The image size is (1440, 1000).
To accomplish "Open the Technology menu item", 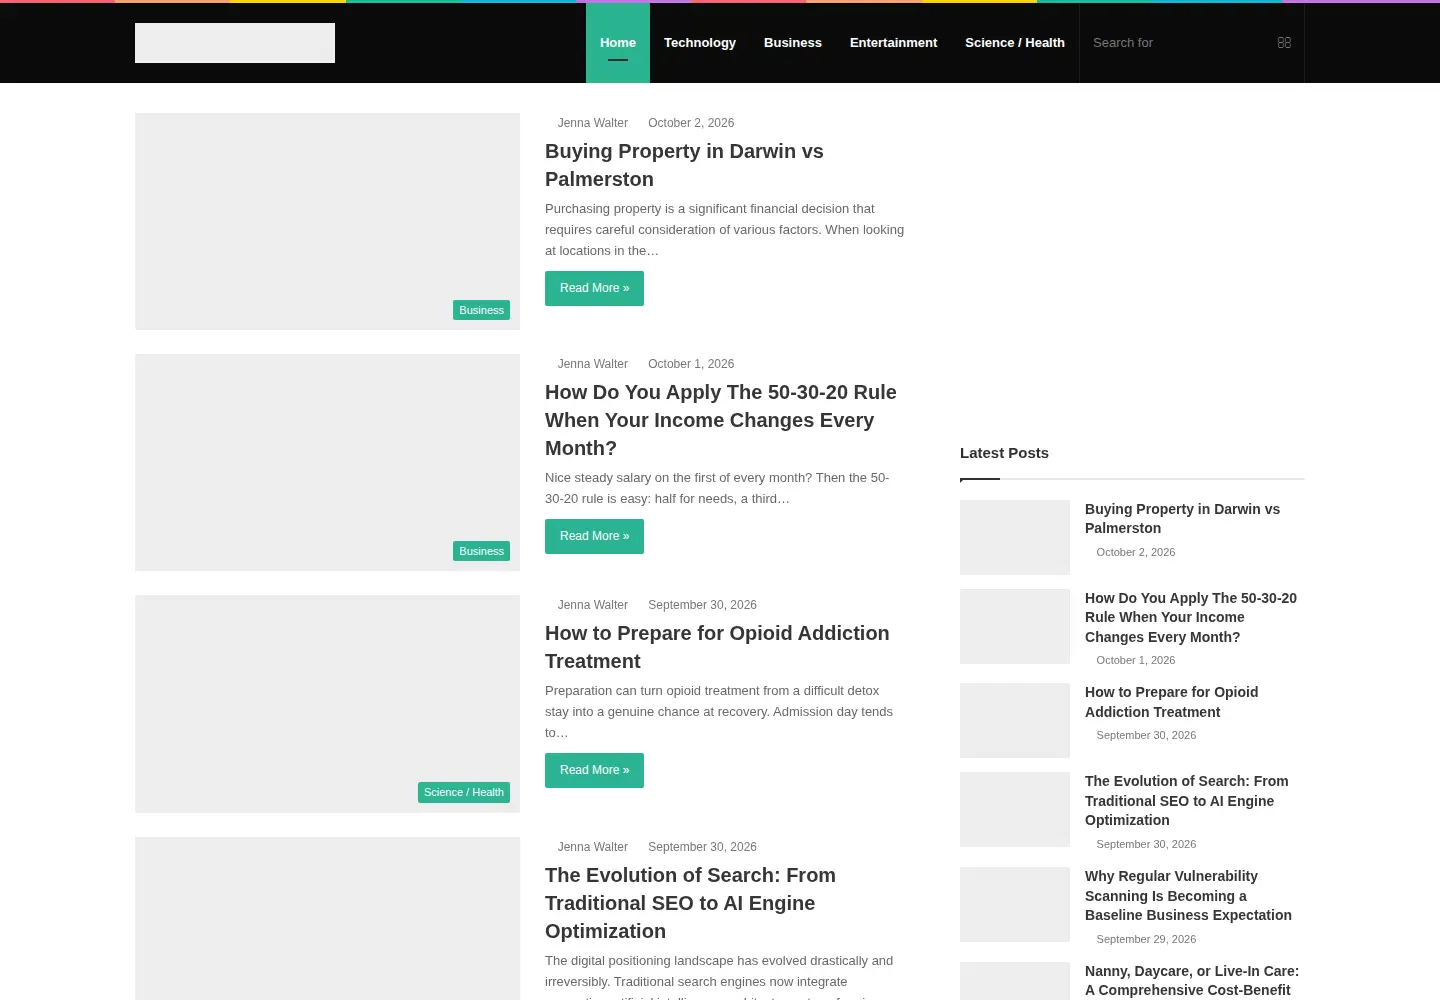I will [x=700, y=43].
